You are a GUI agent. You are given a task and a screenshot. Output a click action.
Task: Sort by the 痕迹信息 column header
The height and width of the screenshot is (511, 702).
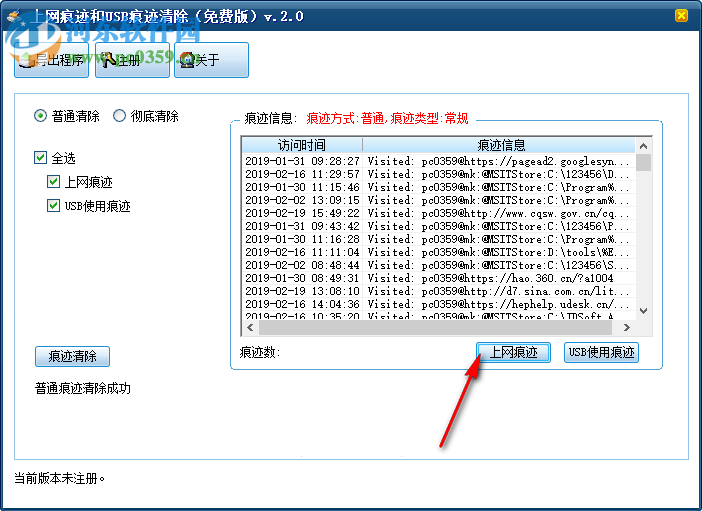coord(499,145)
